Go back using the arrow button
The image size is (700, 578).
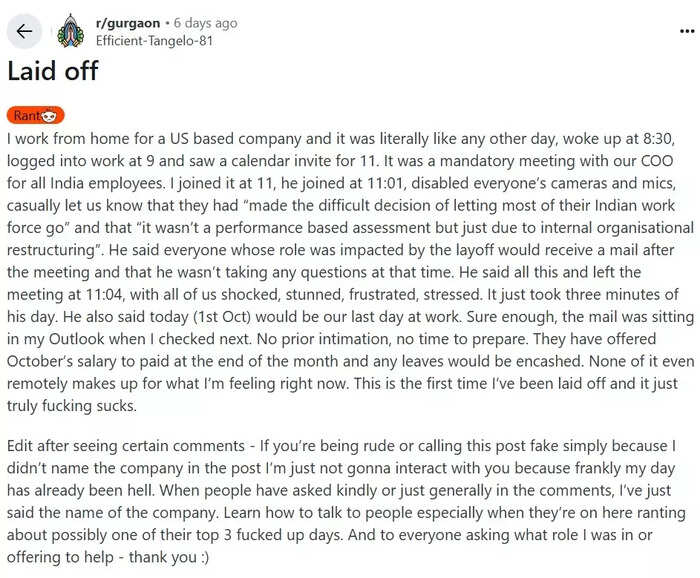(x=24, y=30)
